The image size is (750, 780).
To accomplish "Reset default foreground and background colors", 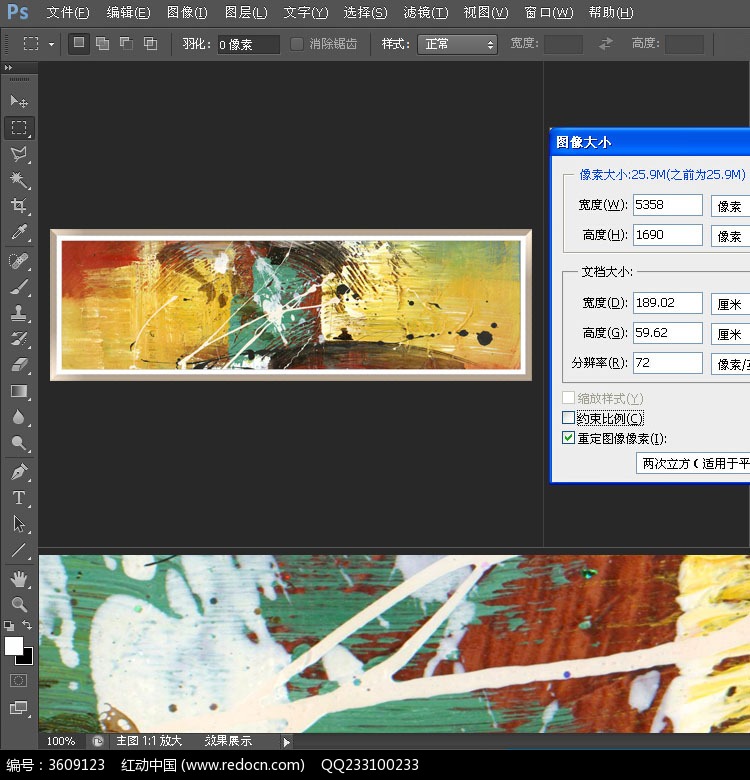I will 8,626.
